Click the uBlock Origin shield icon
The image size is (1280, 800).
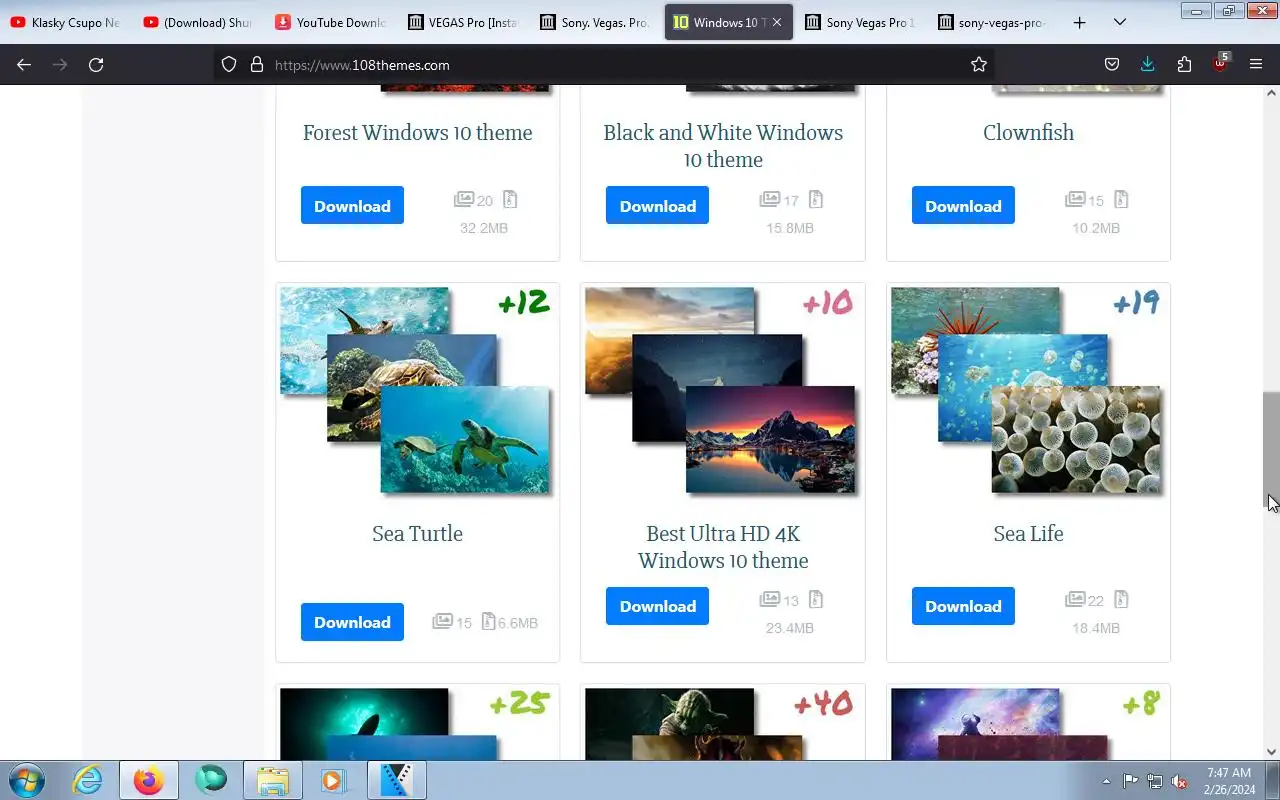(x=1220, y=64)
